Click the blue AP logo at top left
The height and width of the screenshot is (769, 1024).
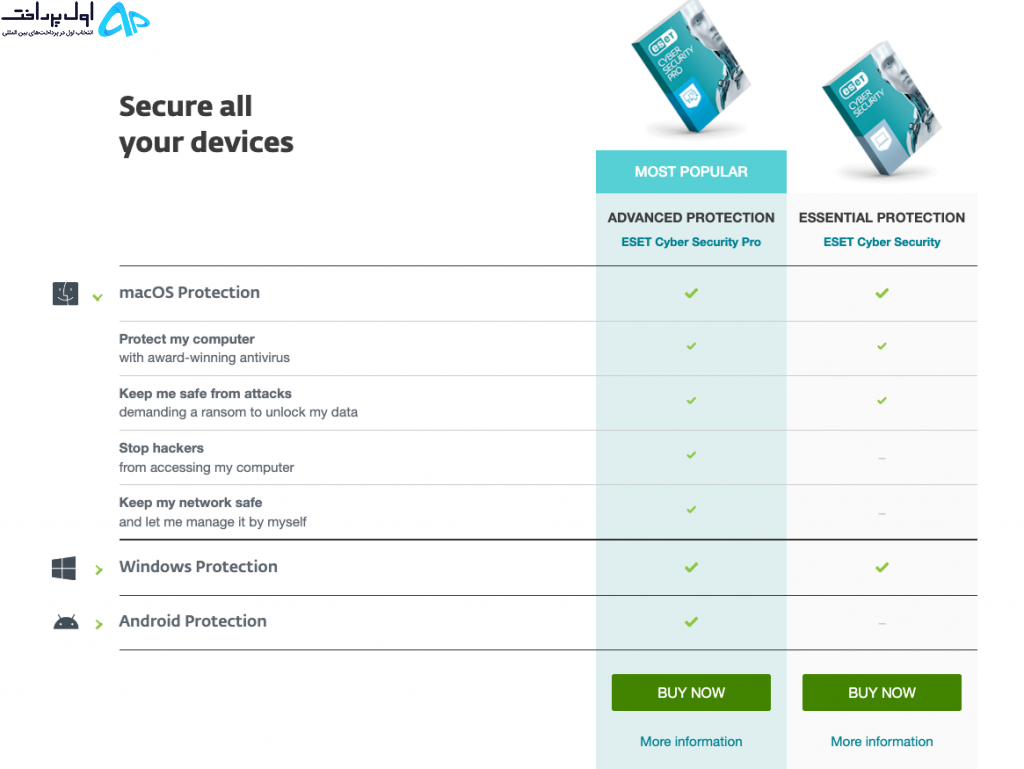[x=124, y=19]
